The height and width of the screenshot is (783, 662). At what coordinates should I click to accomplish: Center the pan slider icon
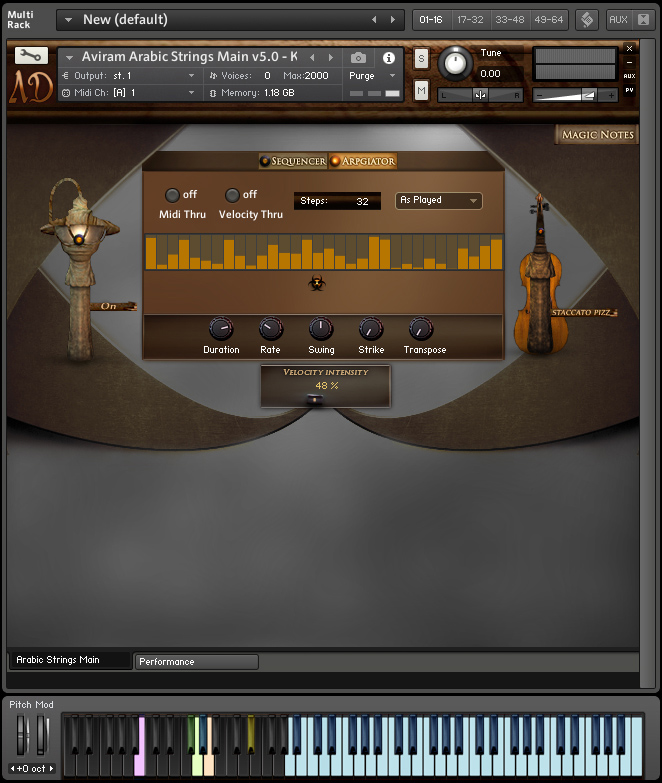tap(480, 95)
